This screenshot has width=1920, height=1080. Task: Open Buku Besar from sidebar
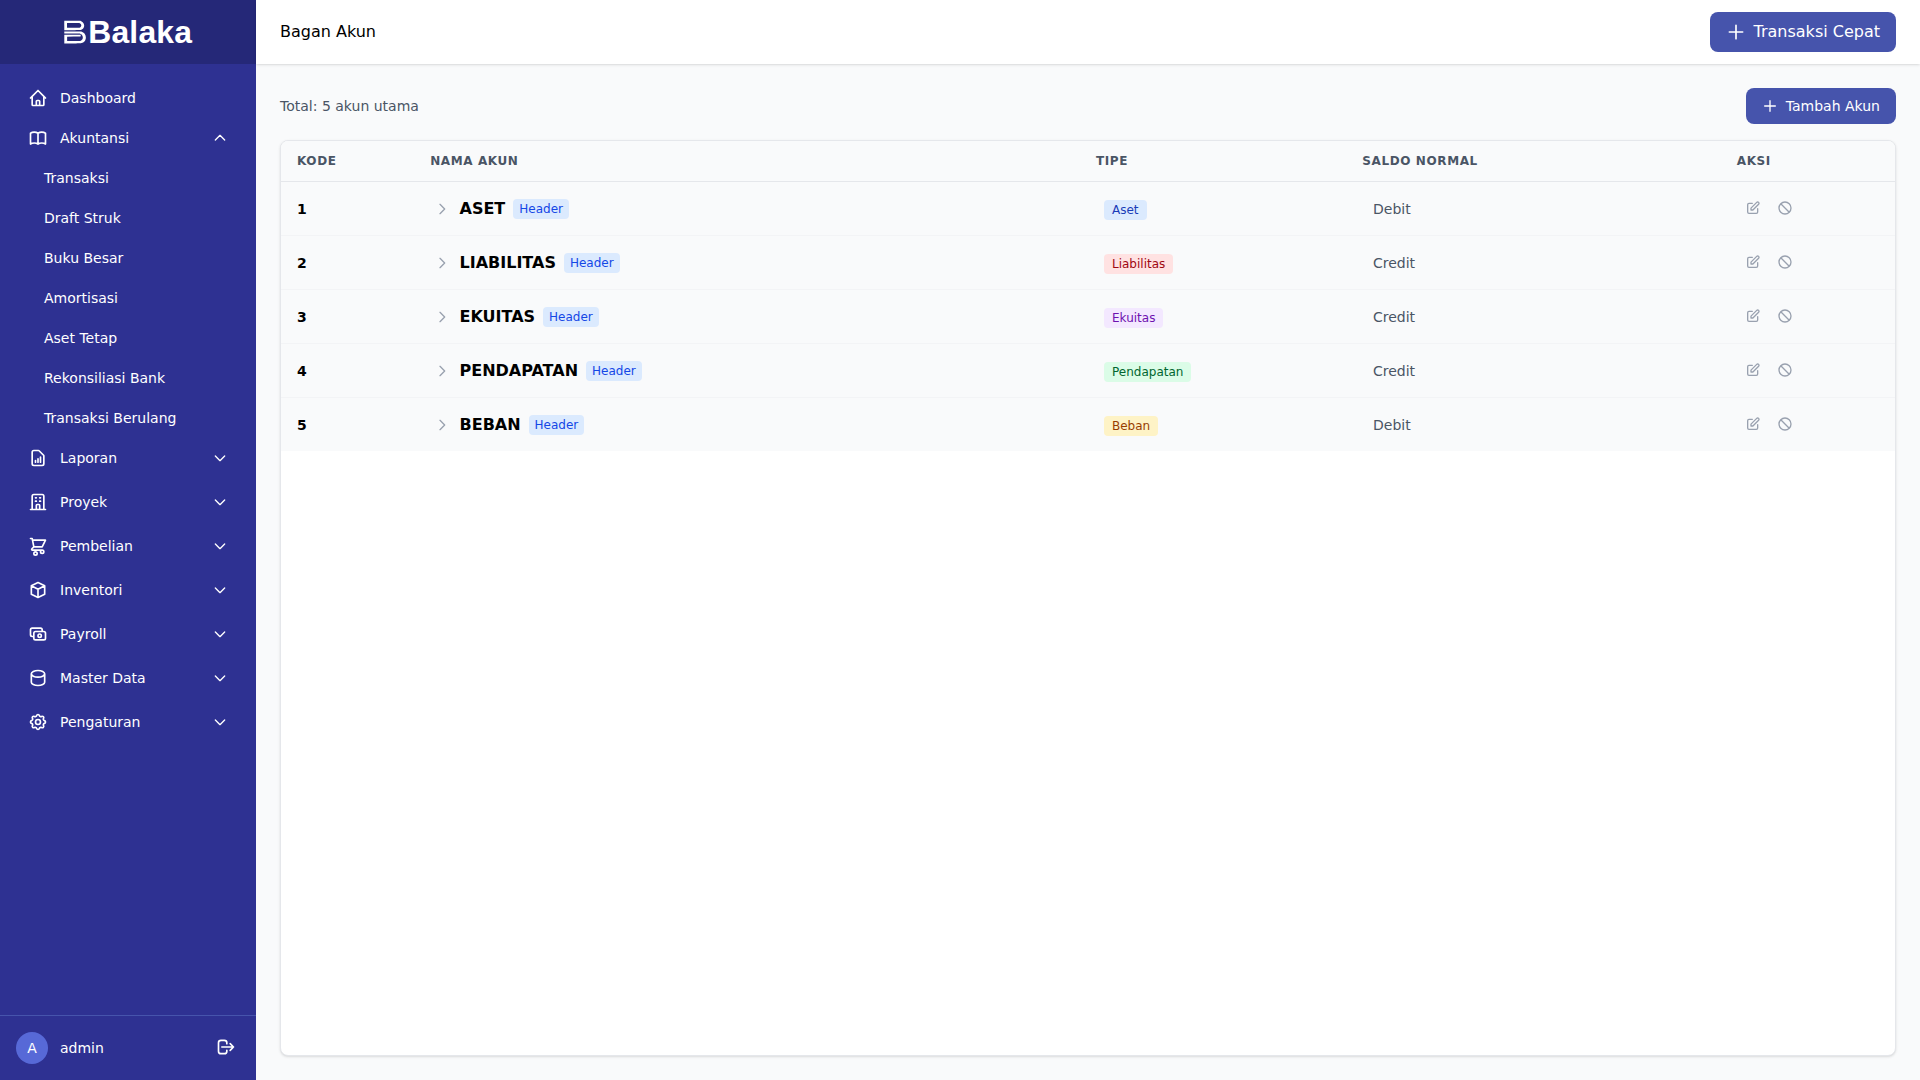pos(84,258)
